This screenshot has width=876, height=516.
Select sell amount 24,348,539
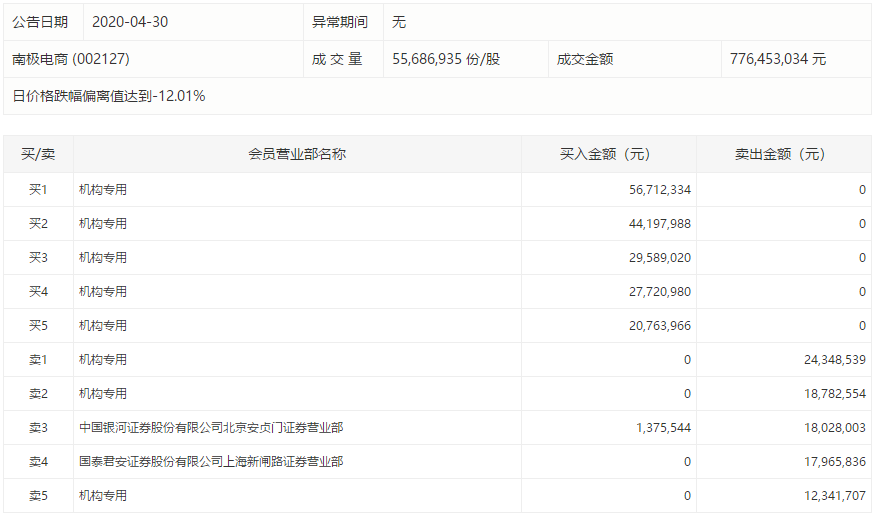(835, 360)
